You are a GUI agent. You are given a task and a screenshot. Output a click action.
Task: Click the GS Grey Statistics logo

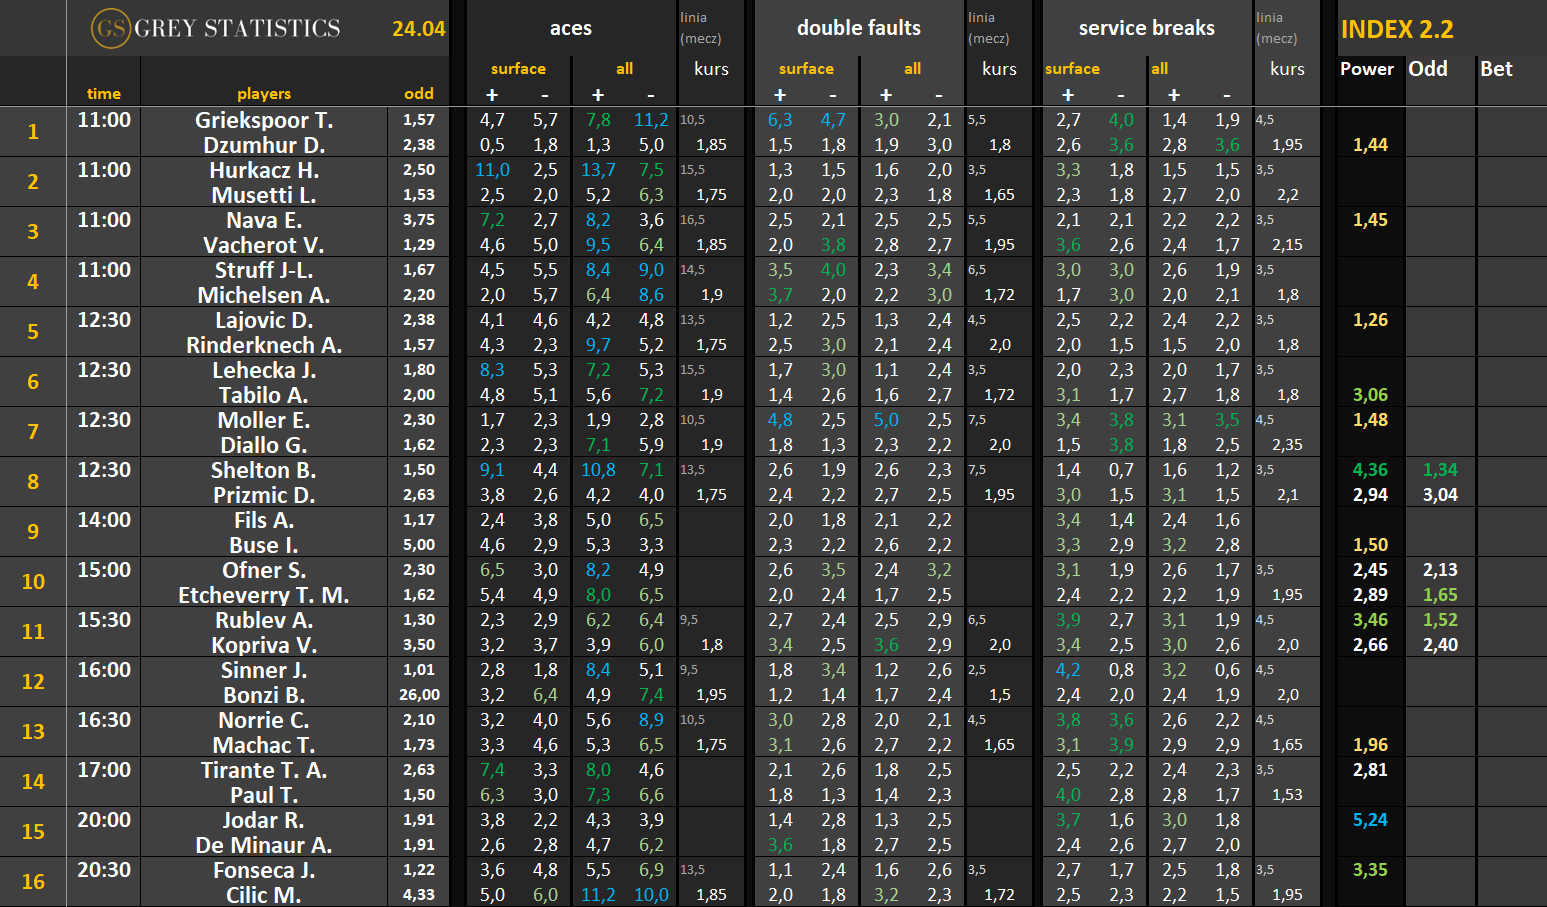(x=216, y=28)
